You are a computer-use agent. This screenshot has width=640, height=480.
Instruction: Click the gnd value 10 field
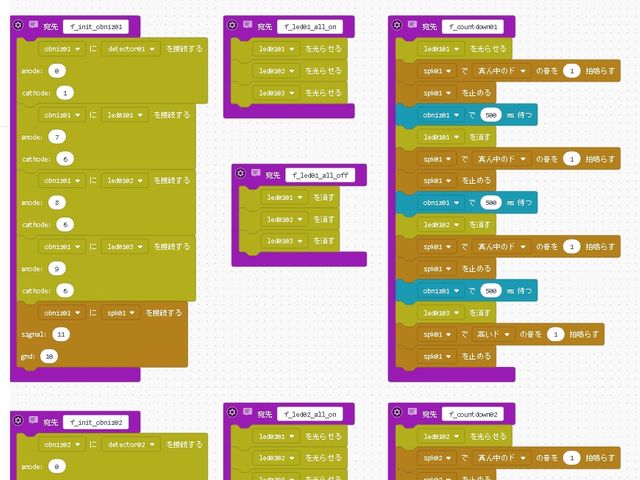click(x=49, y=356)
